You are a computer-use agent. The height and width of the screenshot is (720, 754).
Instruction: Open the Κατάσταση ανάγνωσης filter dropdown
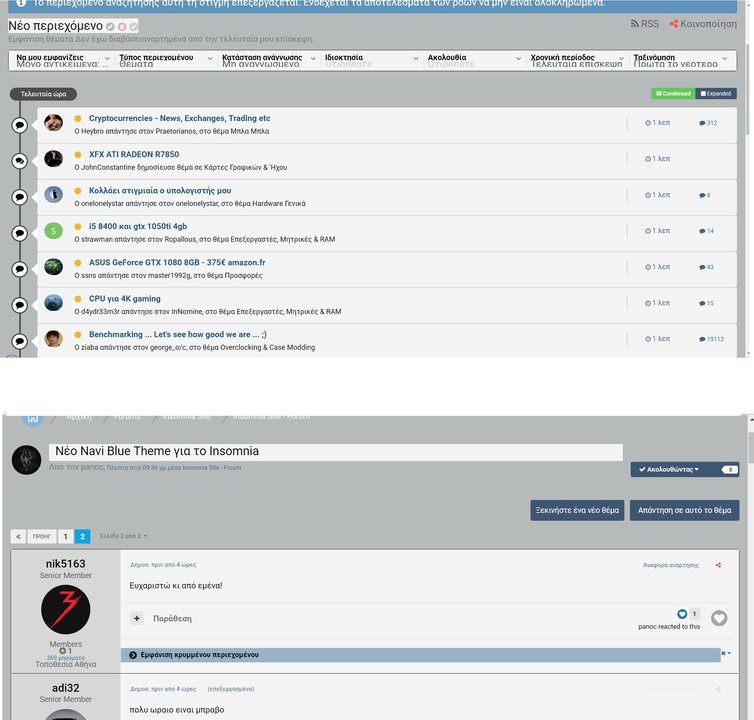tap(268, 60)
